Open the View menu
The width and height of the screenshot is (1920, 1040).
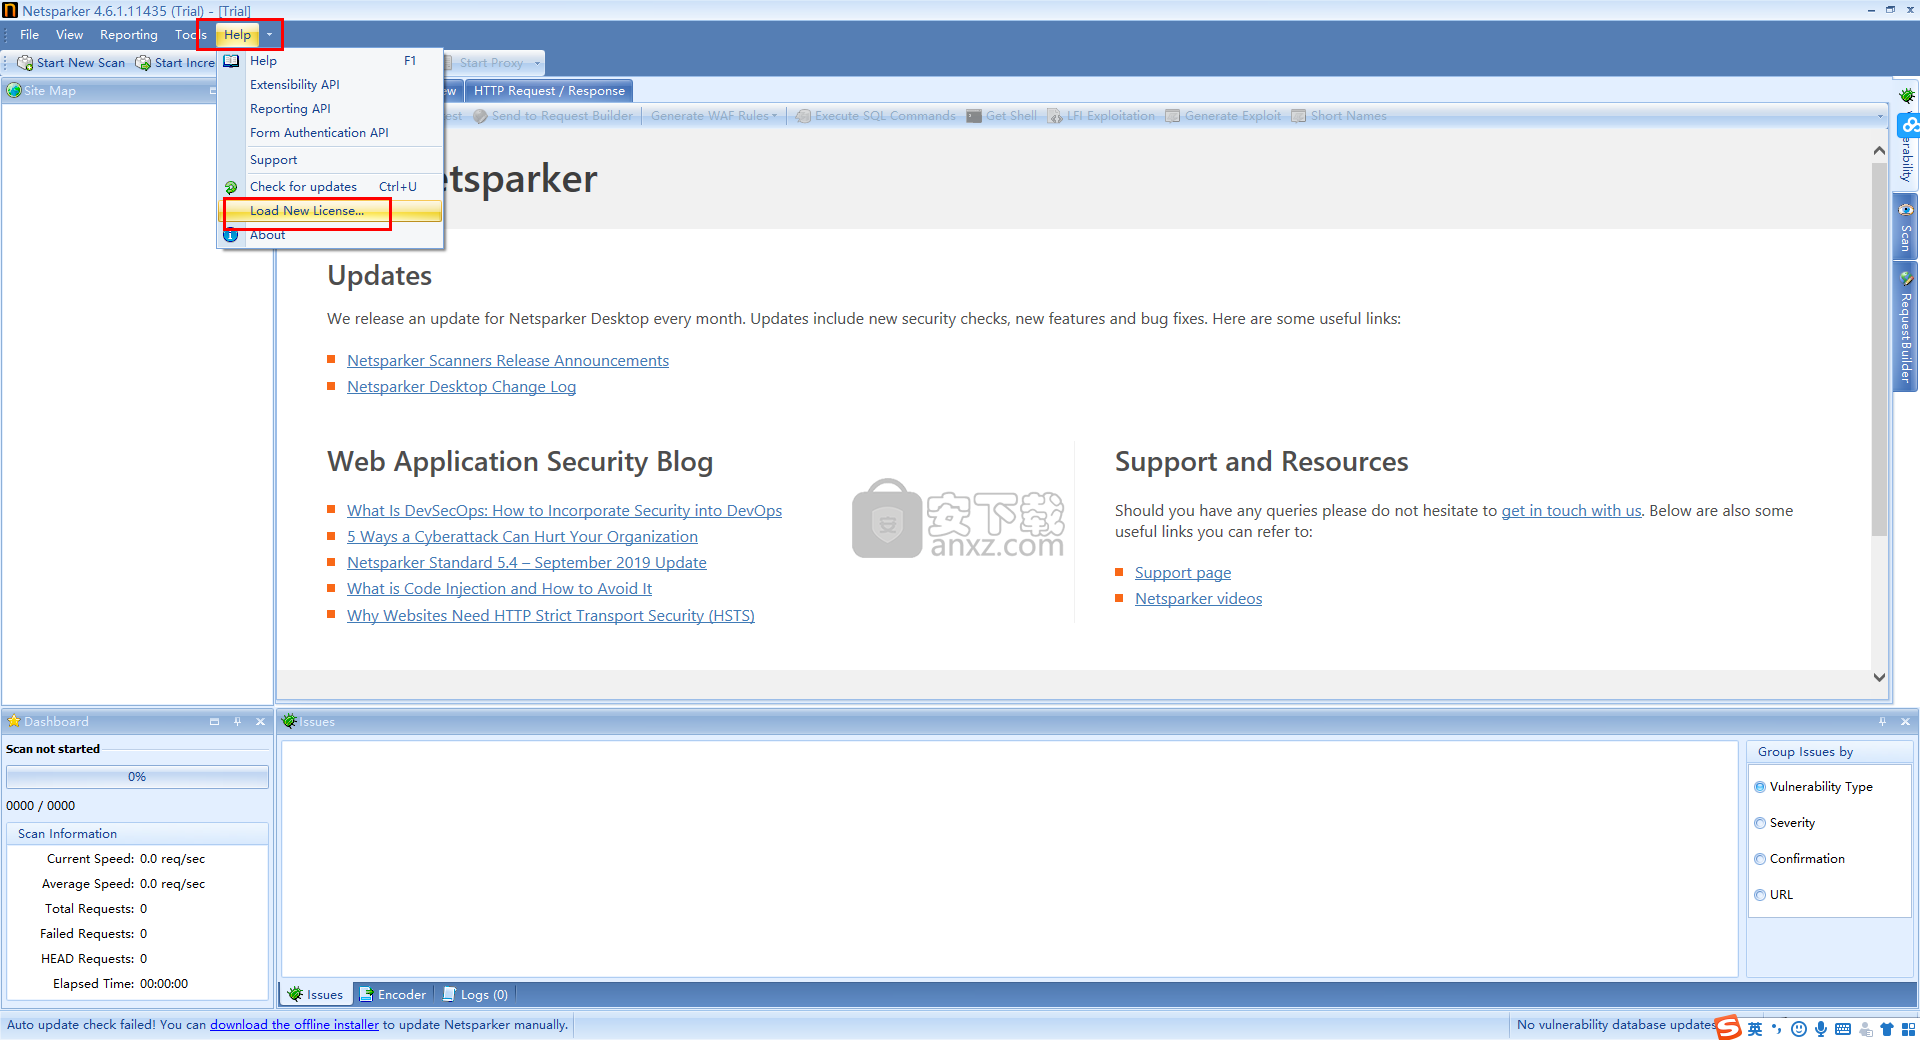click(70, 35)
